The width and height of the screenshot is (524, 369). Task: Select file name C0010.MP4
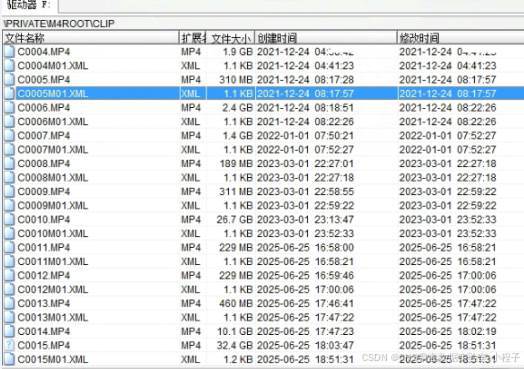click(44, 220)
